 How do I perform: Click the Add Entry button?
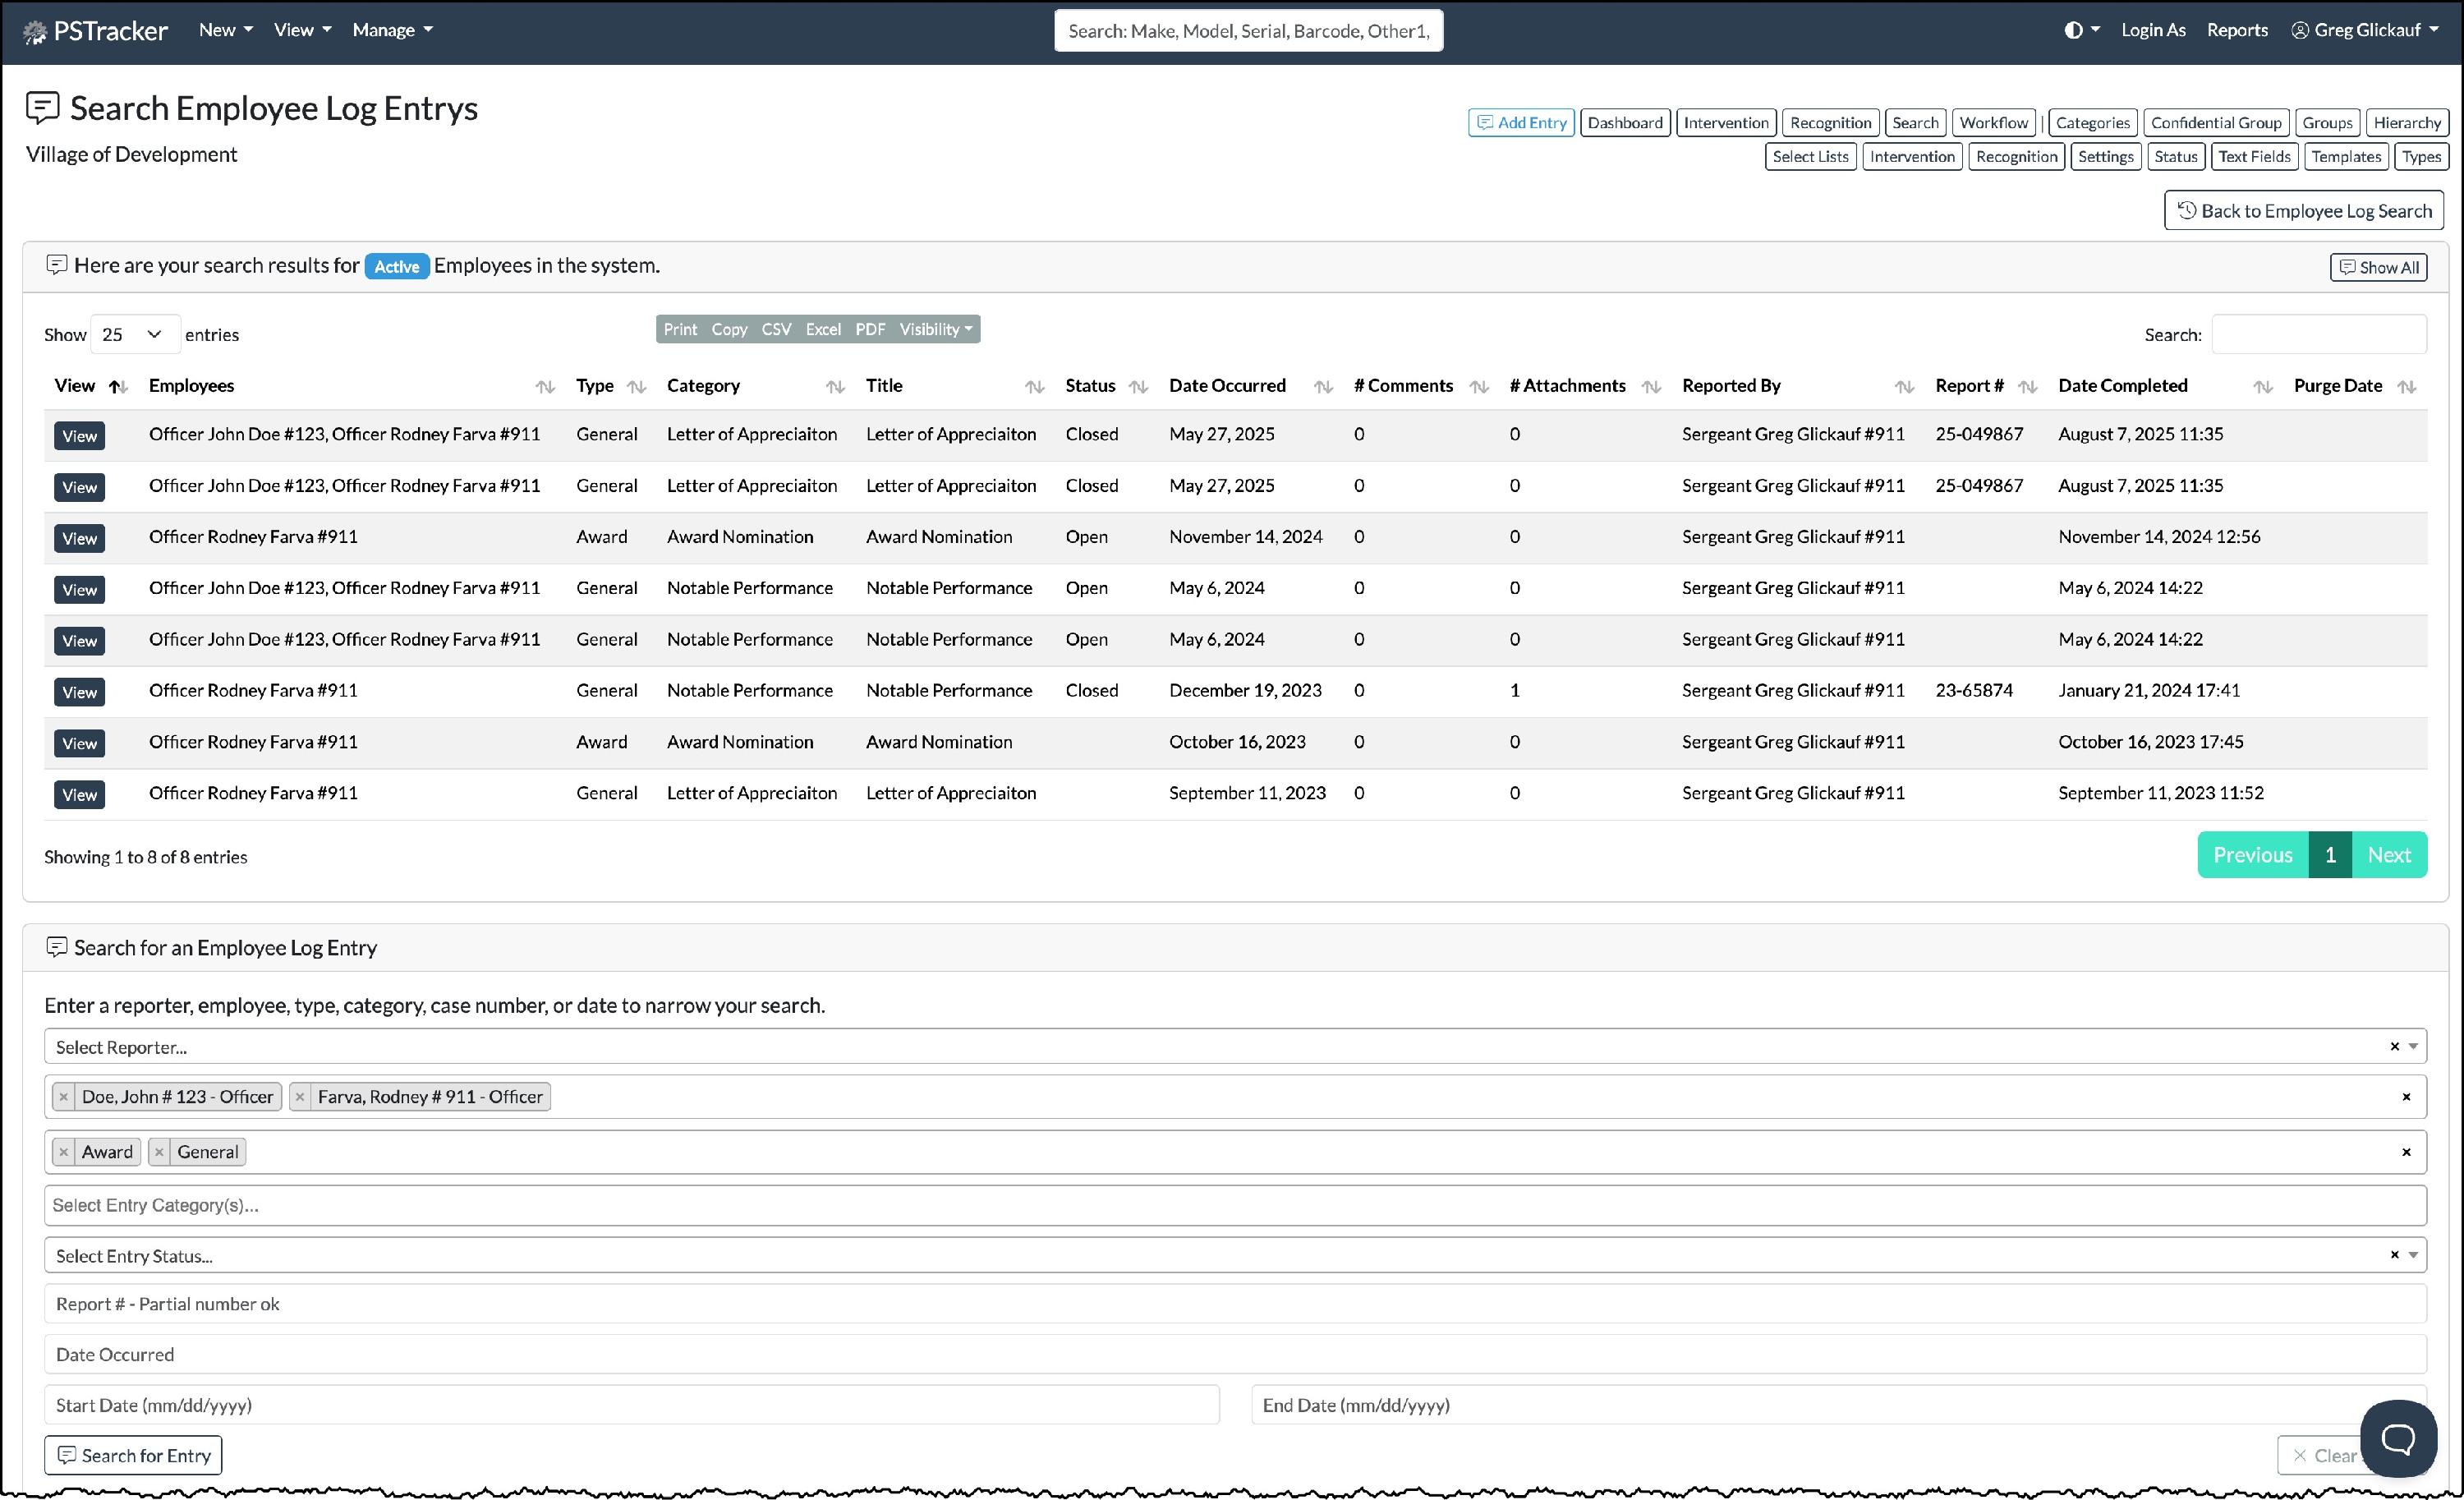pyautogui.click(x=1520, y=123)
